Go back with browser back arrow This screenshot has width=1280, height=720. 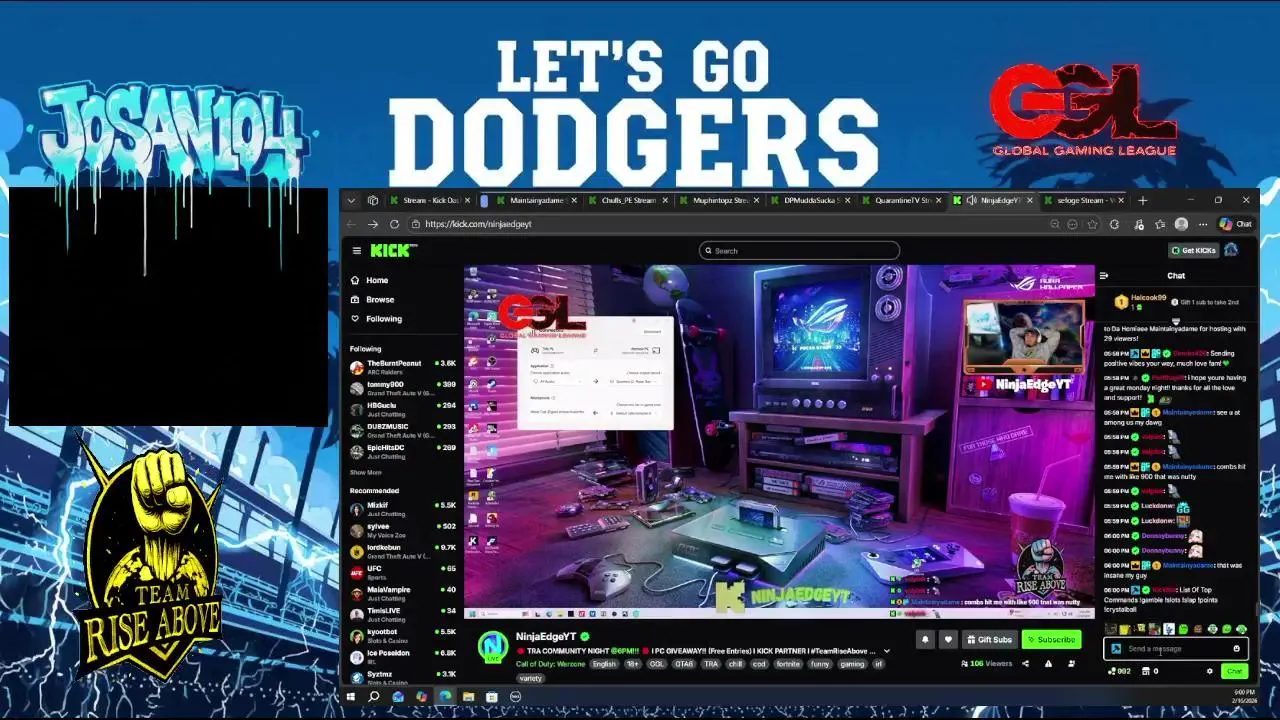pos(351,224)
